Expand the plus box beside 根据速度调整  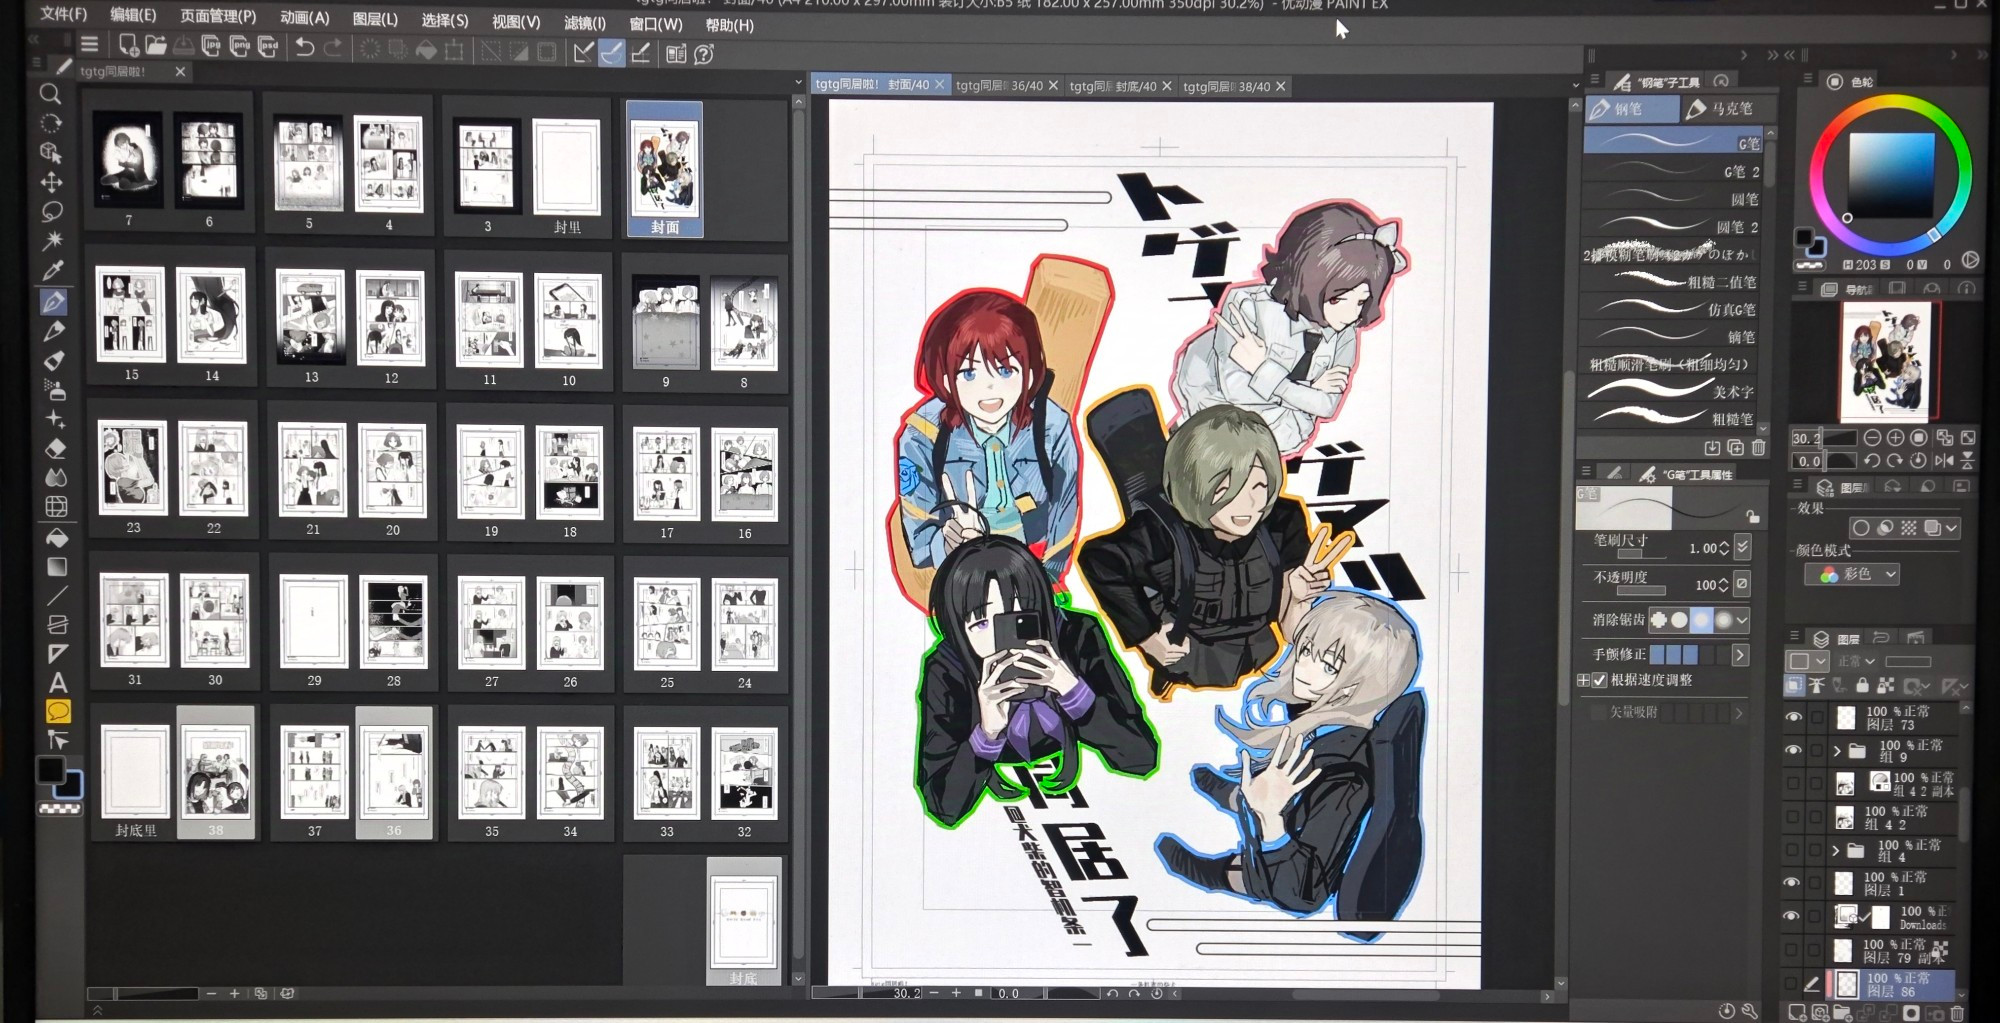point(1583,680)
